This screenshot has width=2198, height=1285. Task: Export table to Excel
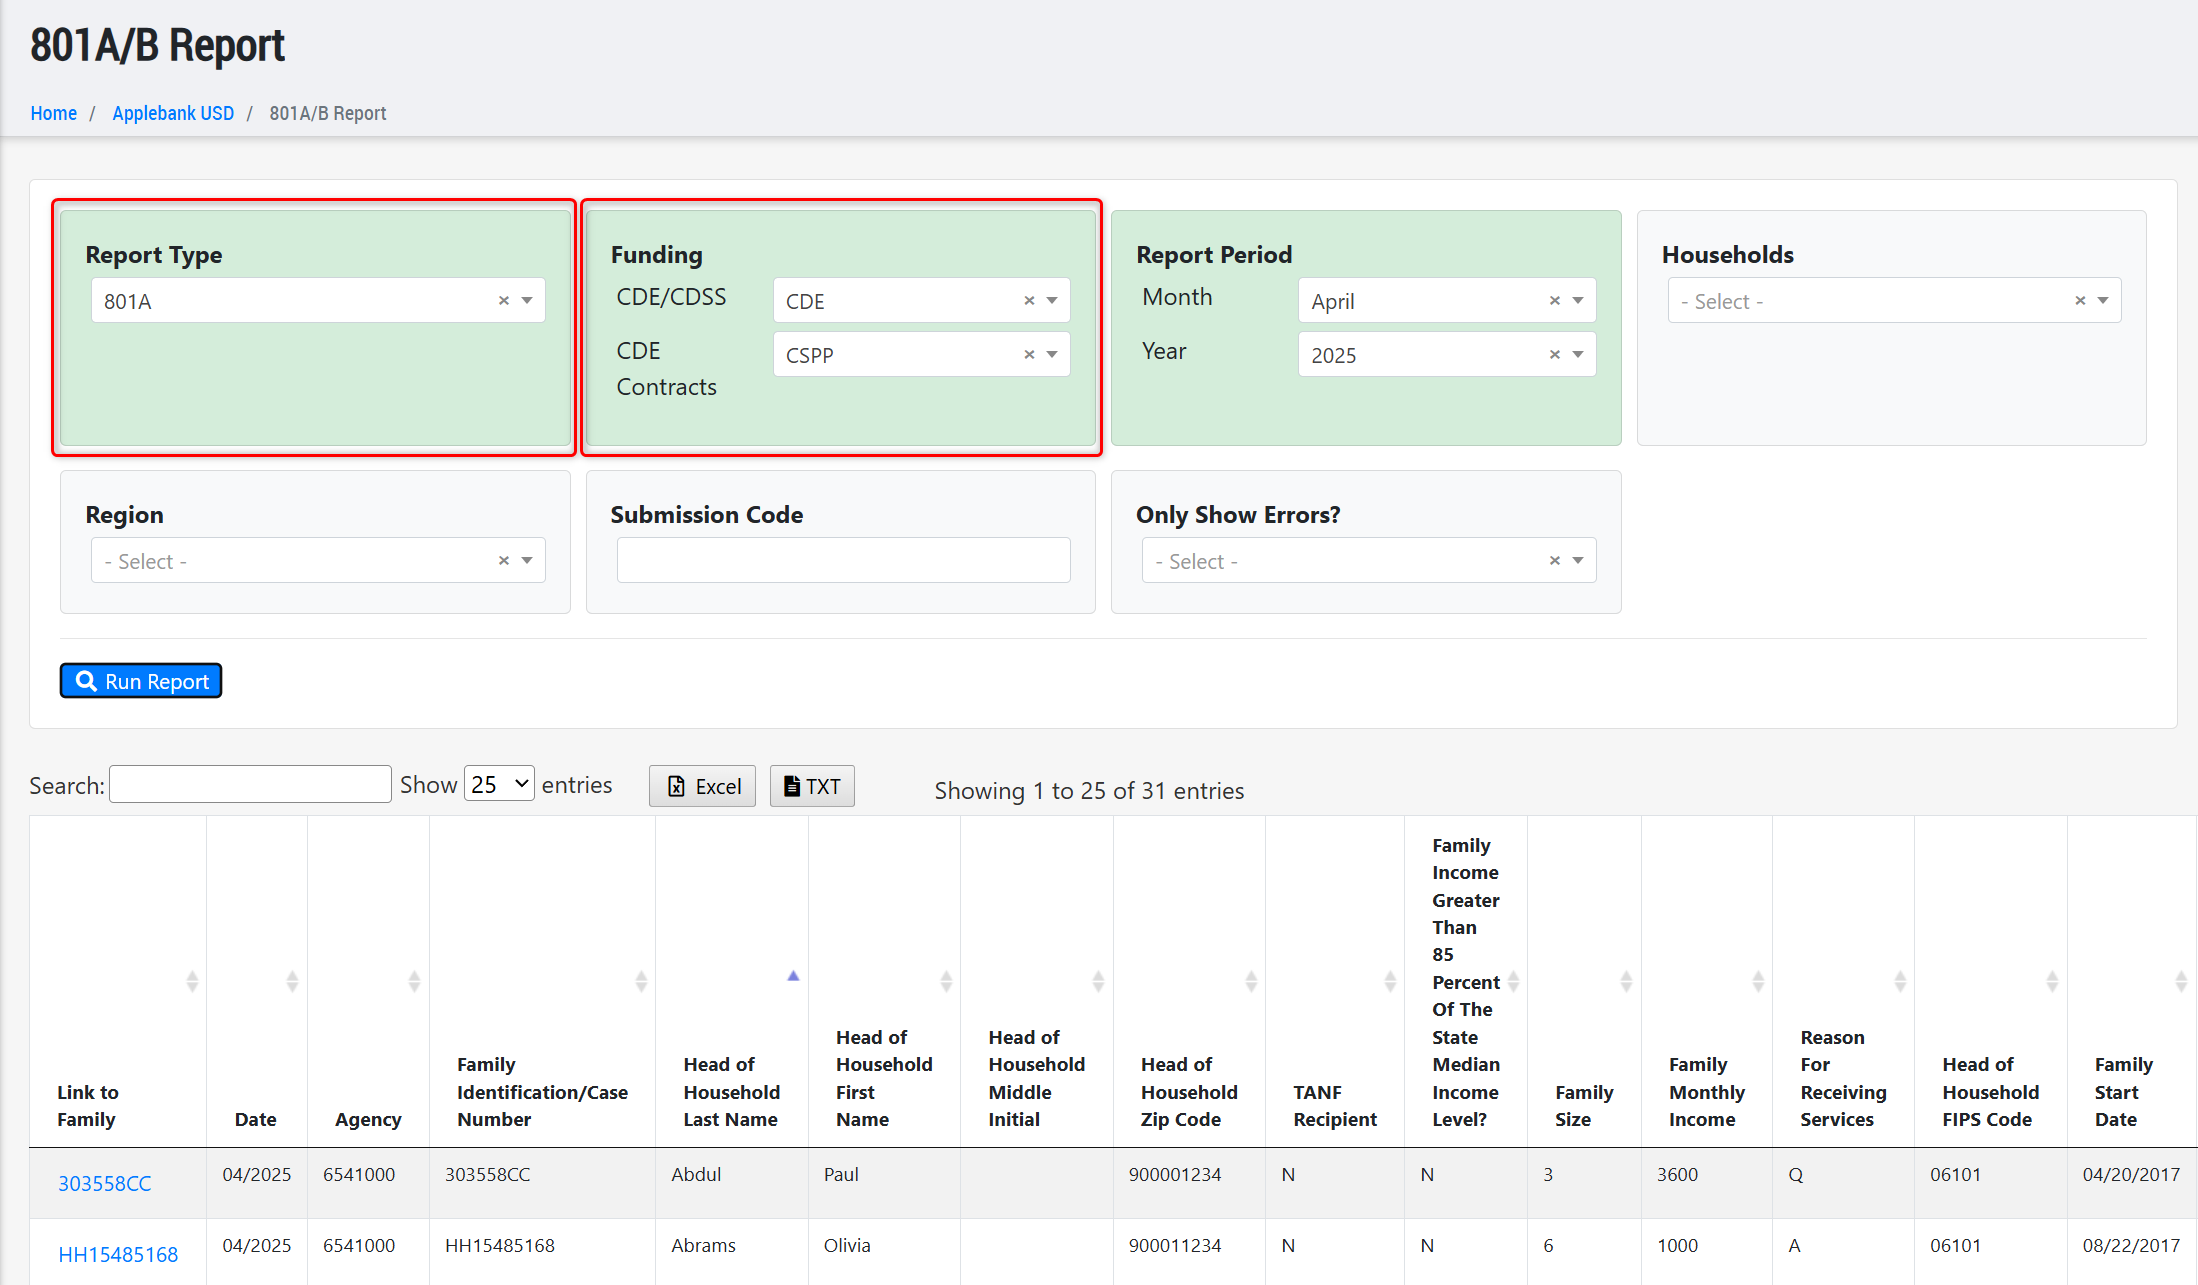click(x=703, y=786)
